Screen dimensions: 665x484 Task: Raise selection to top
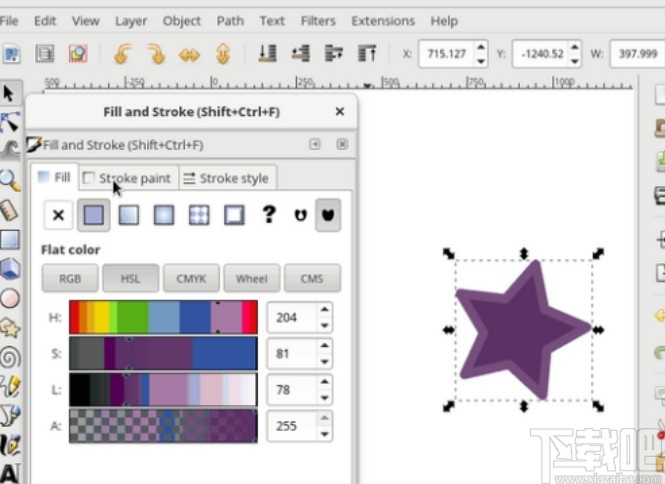point(367,54)
